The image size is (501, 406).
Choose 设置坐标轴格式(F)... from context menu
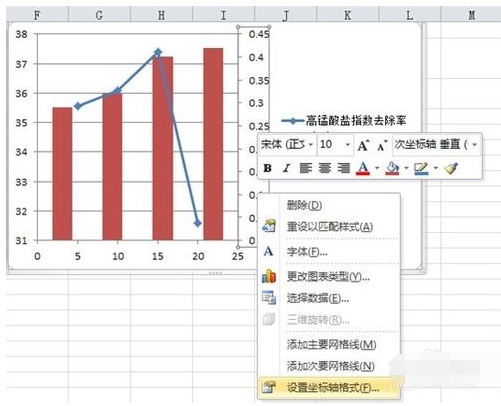(329, 388)
